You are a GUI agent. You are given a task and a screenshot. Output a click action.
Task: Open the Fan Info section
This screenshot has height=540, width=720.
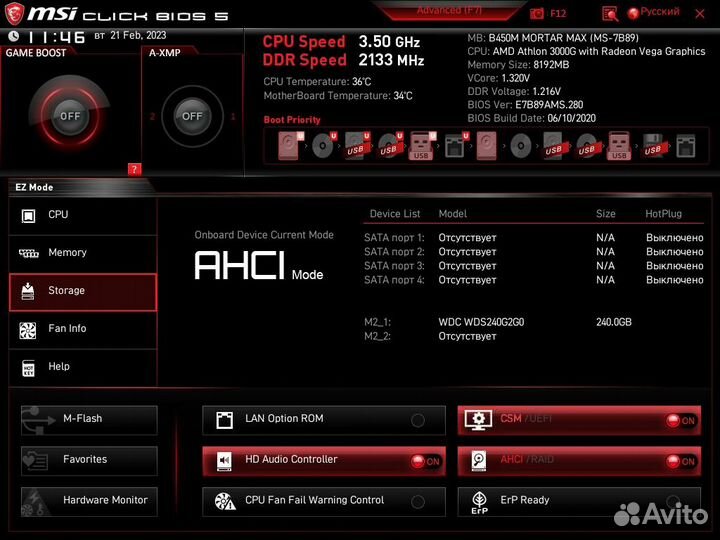coord(83,329)
